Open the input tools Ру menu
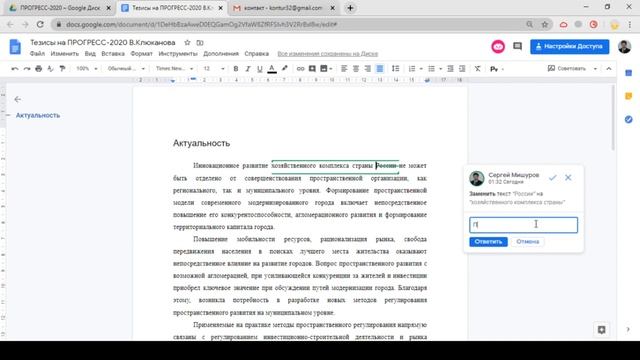Screen dimensions: 640x360 (x=497, y=69)
